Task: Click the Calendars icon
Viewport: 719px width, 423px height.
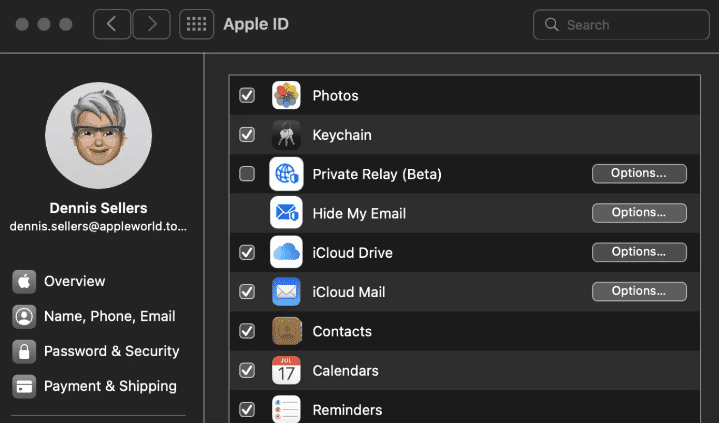Action: pyautogui.click(x=286, y=370)
